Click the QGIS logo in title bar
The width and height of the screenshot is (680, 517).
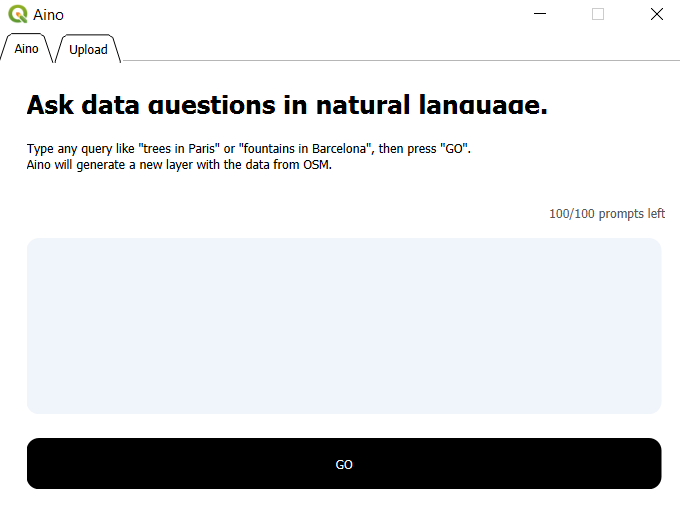coord(17,15)
